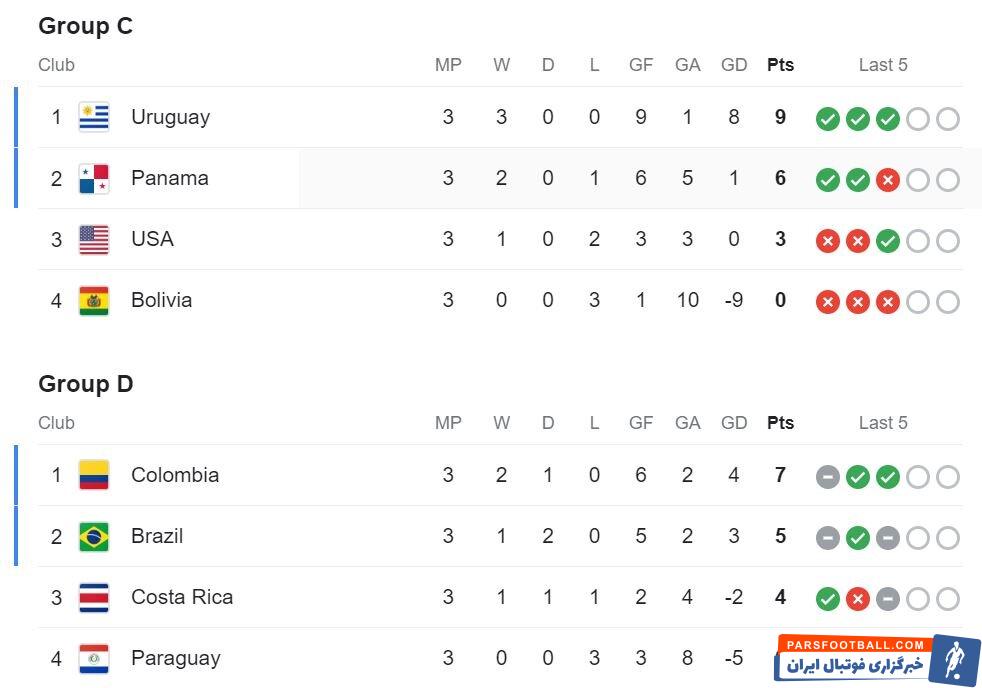Click the Paraguay flag icon
The height and width of the screenshot is (688, 982).
[x=94, y=659]
